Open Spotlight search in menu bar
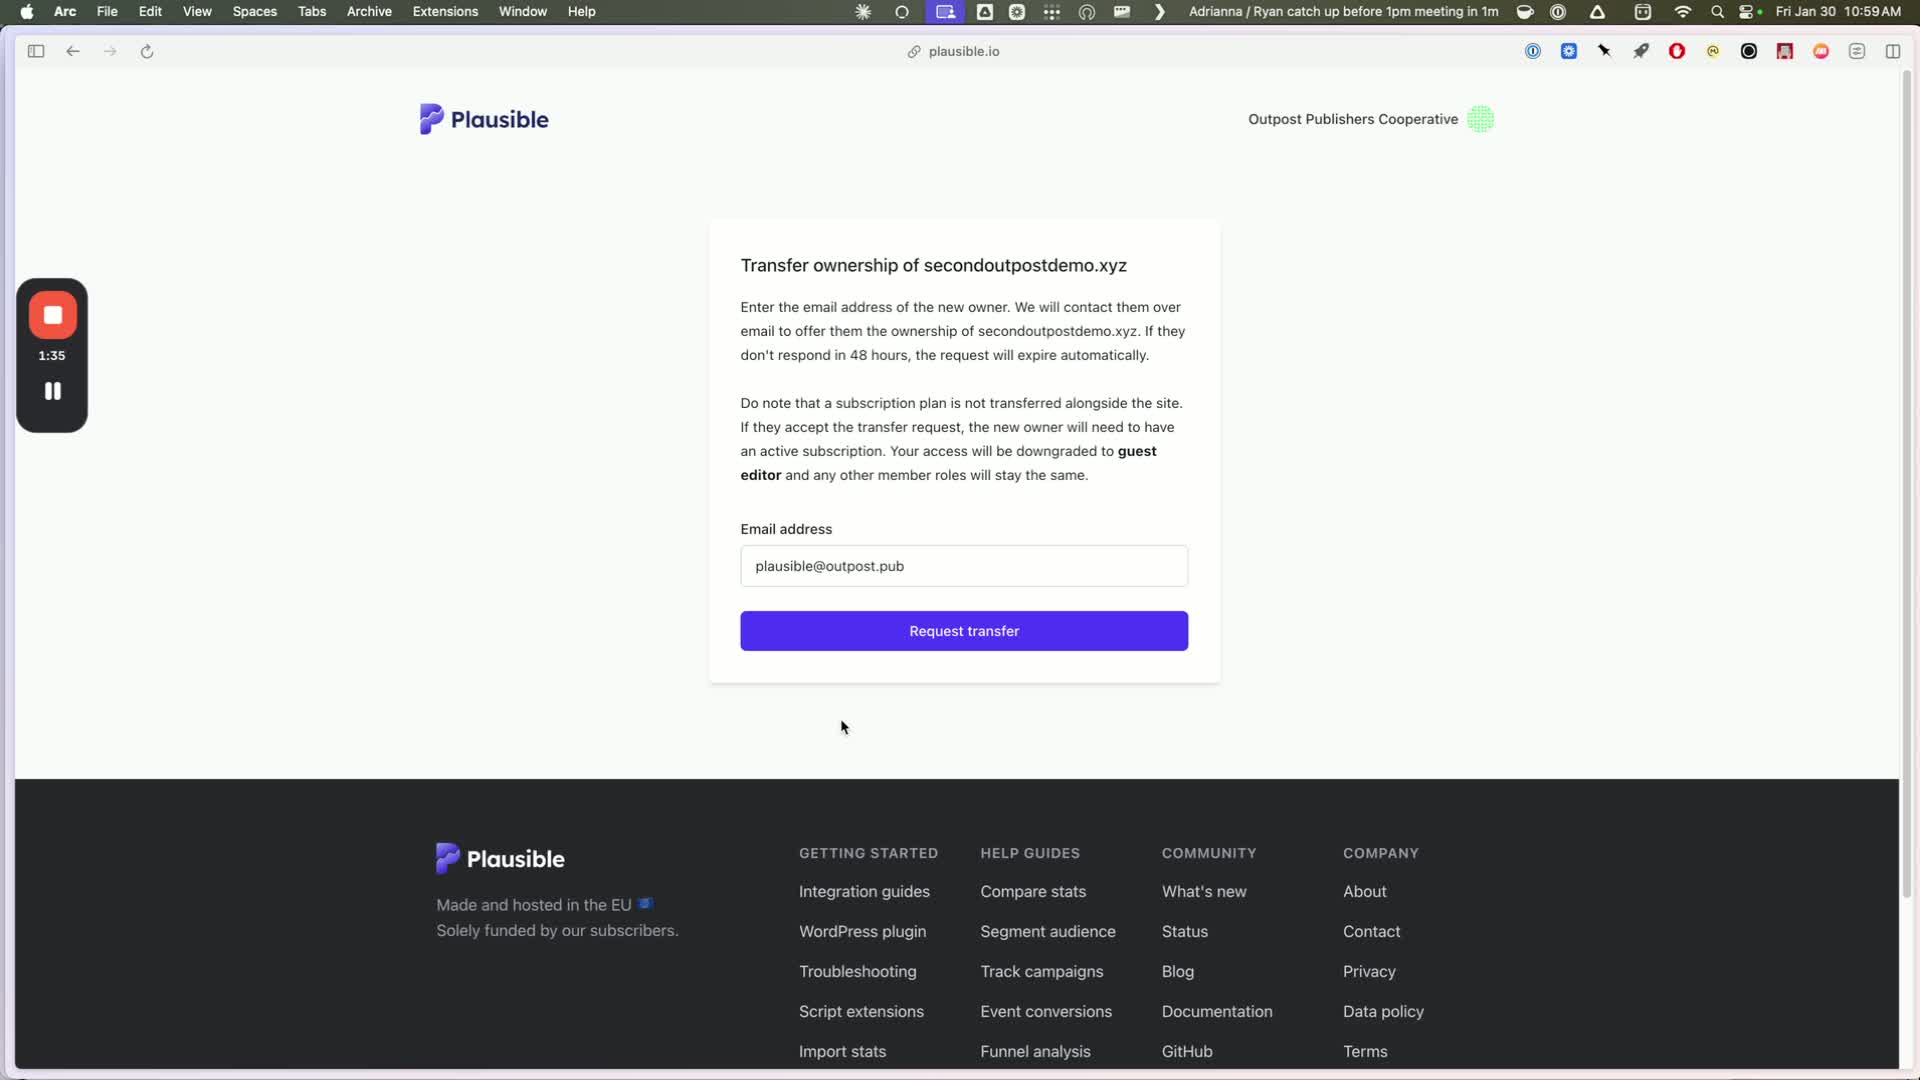Image resolution: width=1920 pixels, height=1080 pixels. (1717, 12)
